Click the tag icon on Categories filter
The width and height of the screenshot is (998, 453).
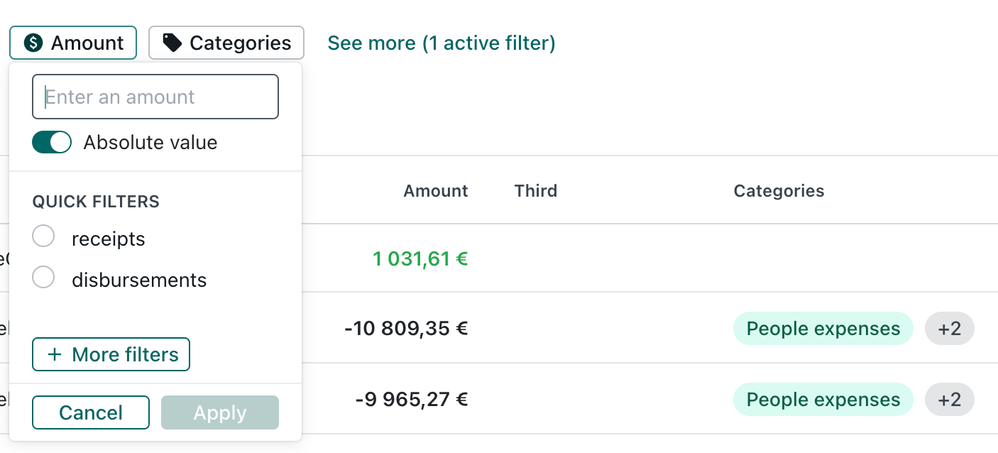pos(173,43)
